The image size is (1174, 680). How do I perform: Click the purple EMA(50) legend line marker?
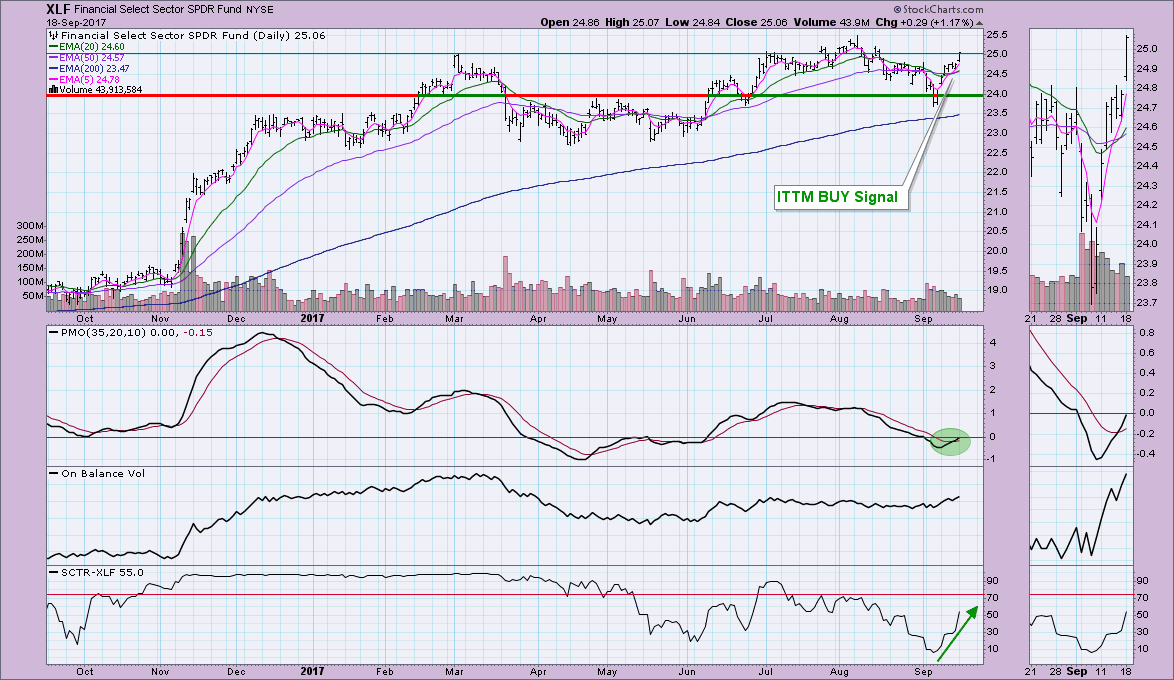pyautogui.click(x=53, y=57)
